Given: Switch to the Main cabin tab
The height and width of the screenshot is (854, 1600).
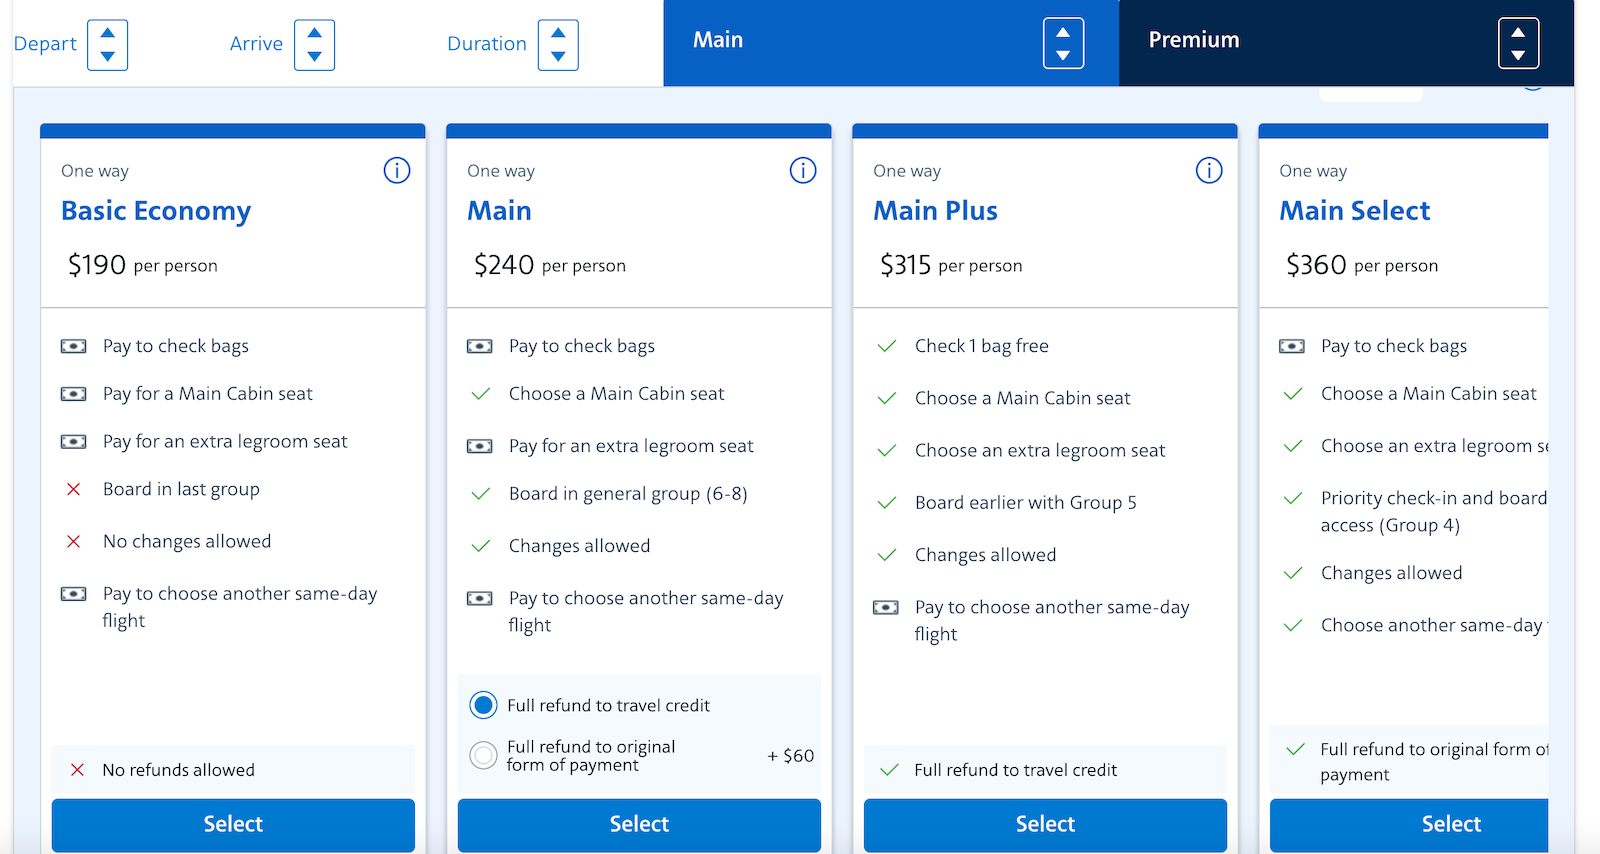Looking at the screenshot, I should tap(891, 42).
